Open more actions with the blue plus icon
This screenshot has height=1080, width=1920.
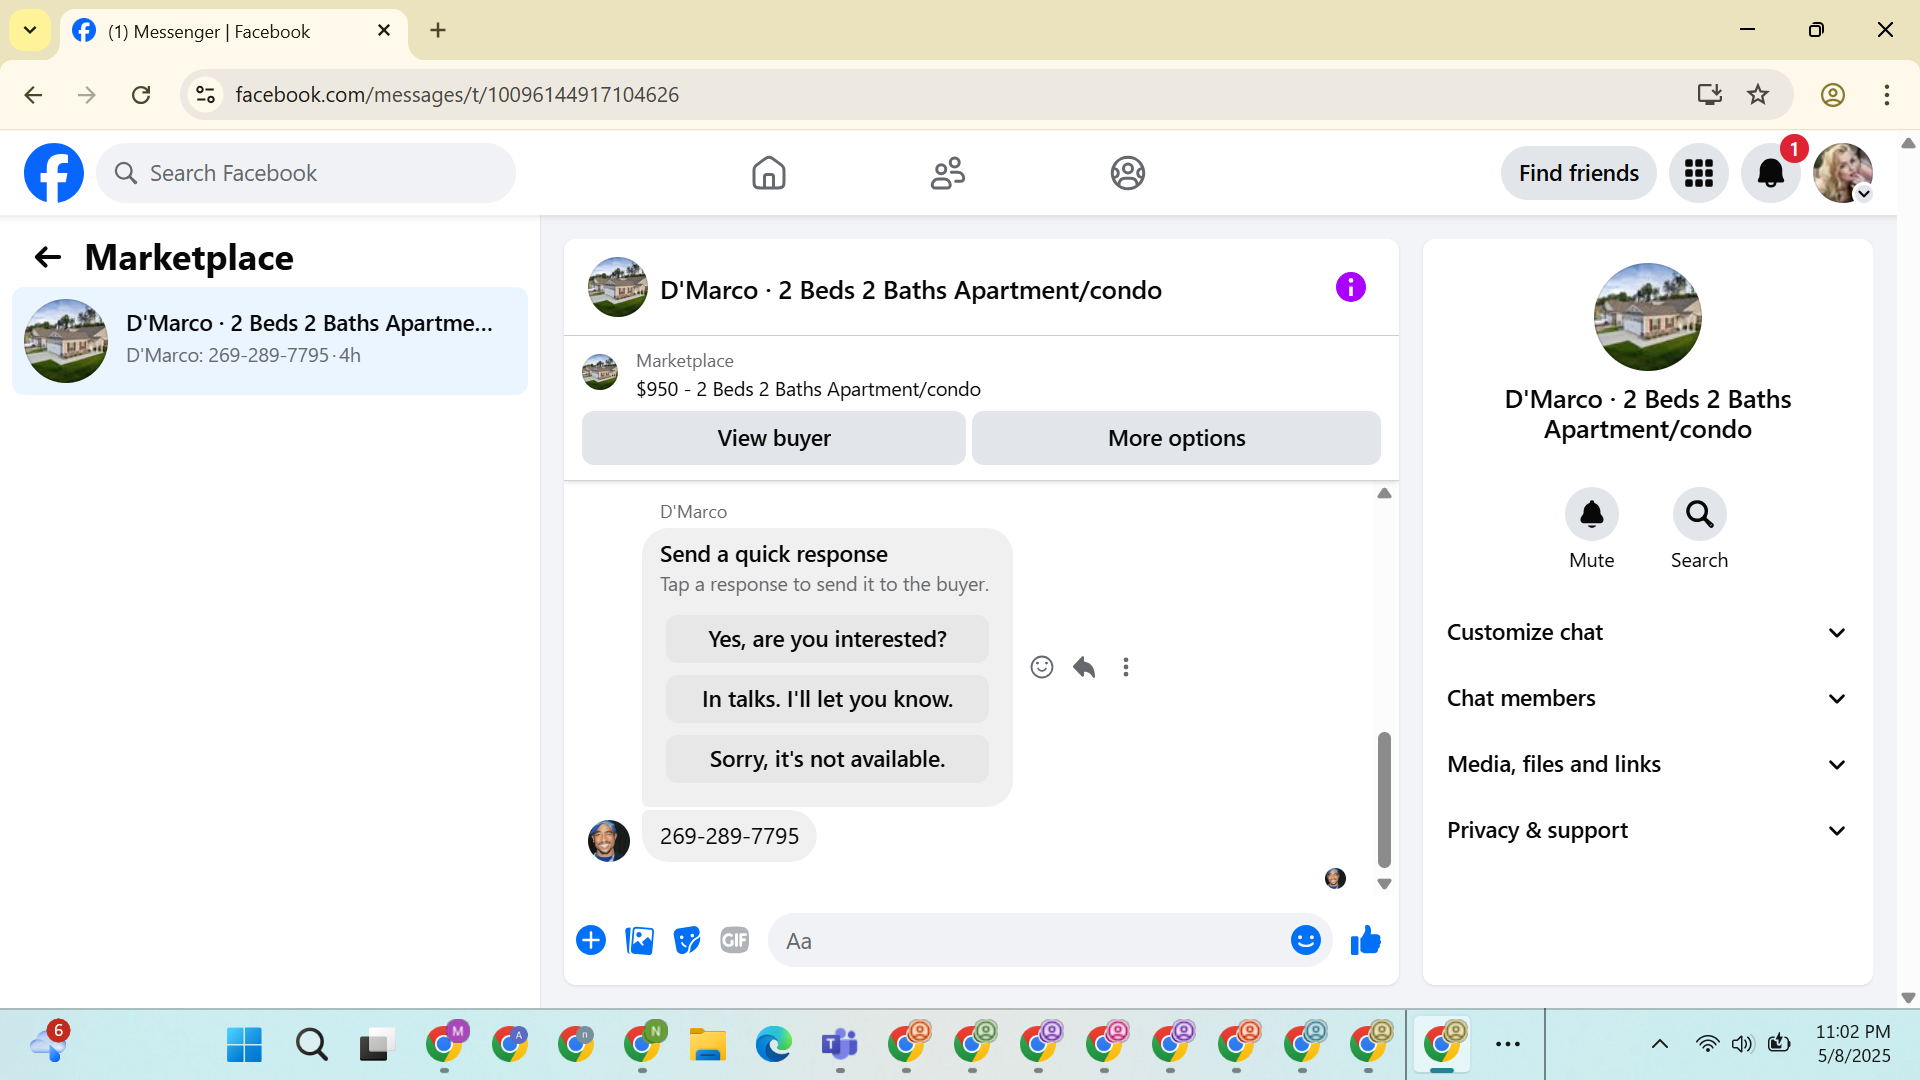pos(591,940)
